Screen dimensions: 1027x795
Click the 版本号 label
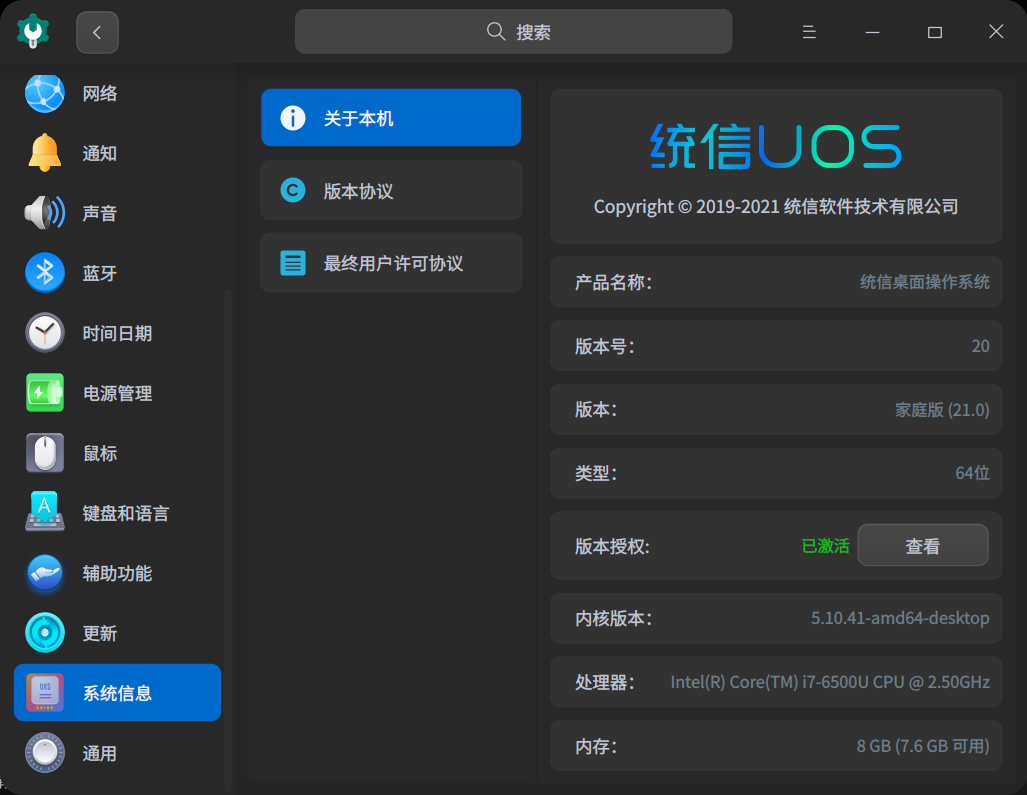coord(605,346)
